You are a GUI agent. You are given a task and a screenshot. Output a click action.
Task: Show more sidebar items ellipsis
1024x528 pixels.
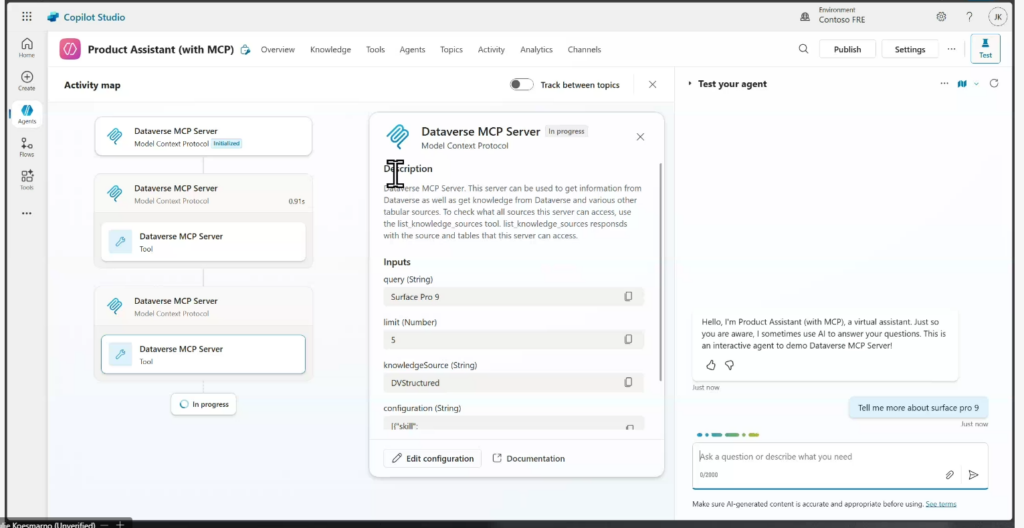(x=27, y=213)
